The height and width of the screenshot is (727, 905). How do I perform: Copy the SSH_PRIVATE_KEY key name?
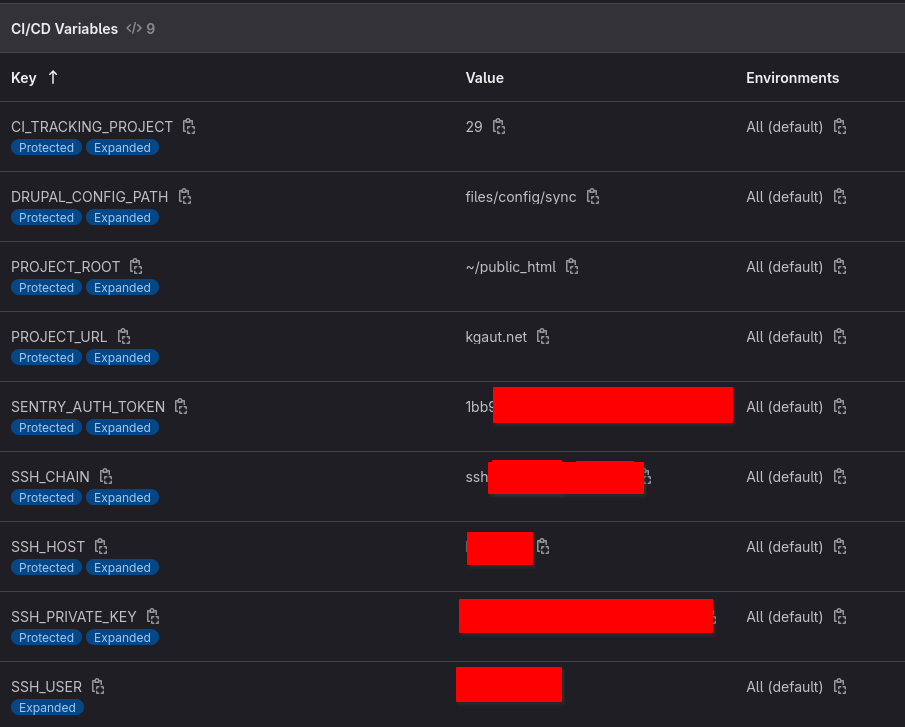point(153,617)
